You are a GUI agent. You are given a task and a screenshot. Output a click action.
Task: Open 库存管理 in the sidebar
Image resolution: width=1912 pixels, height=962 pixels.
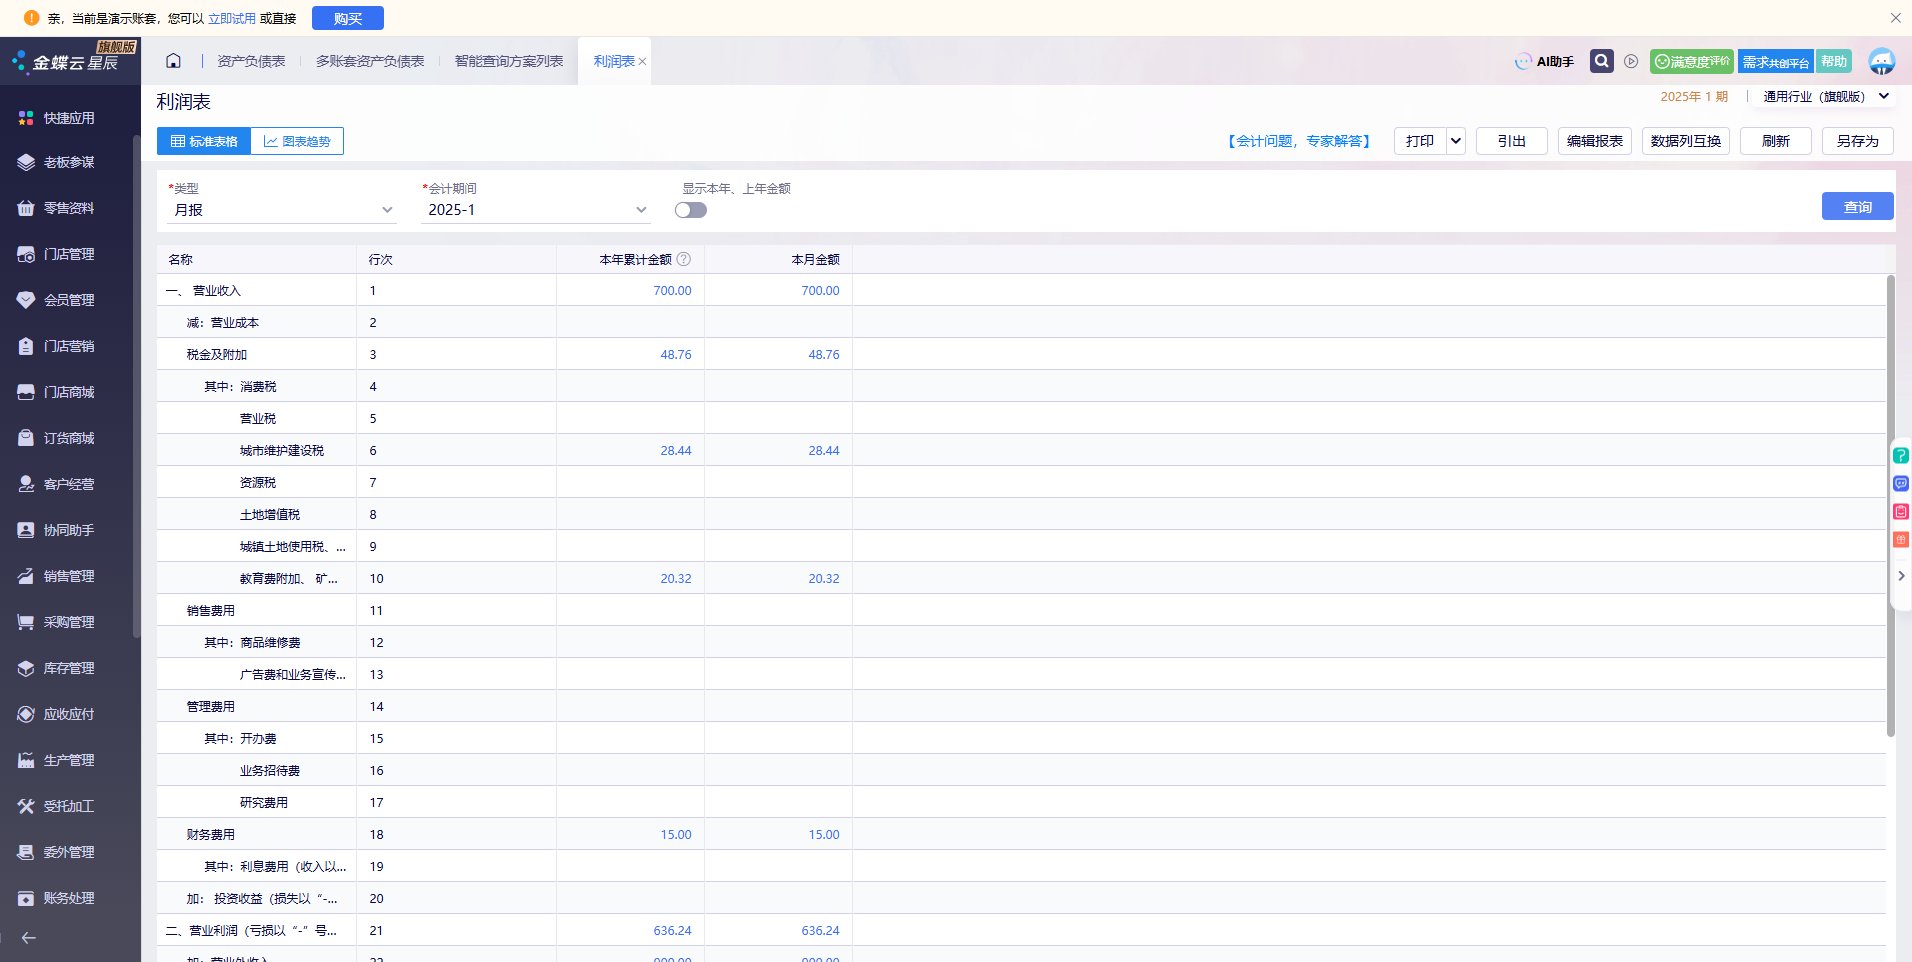pos(68,668)
